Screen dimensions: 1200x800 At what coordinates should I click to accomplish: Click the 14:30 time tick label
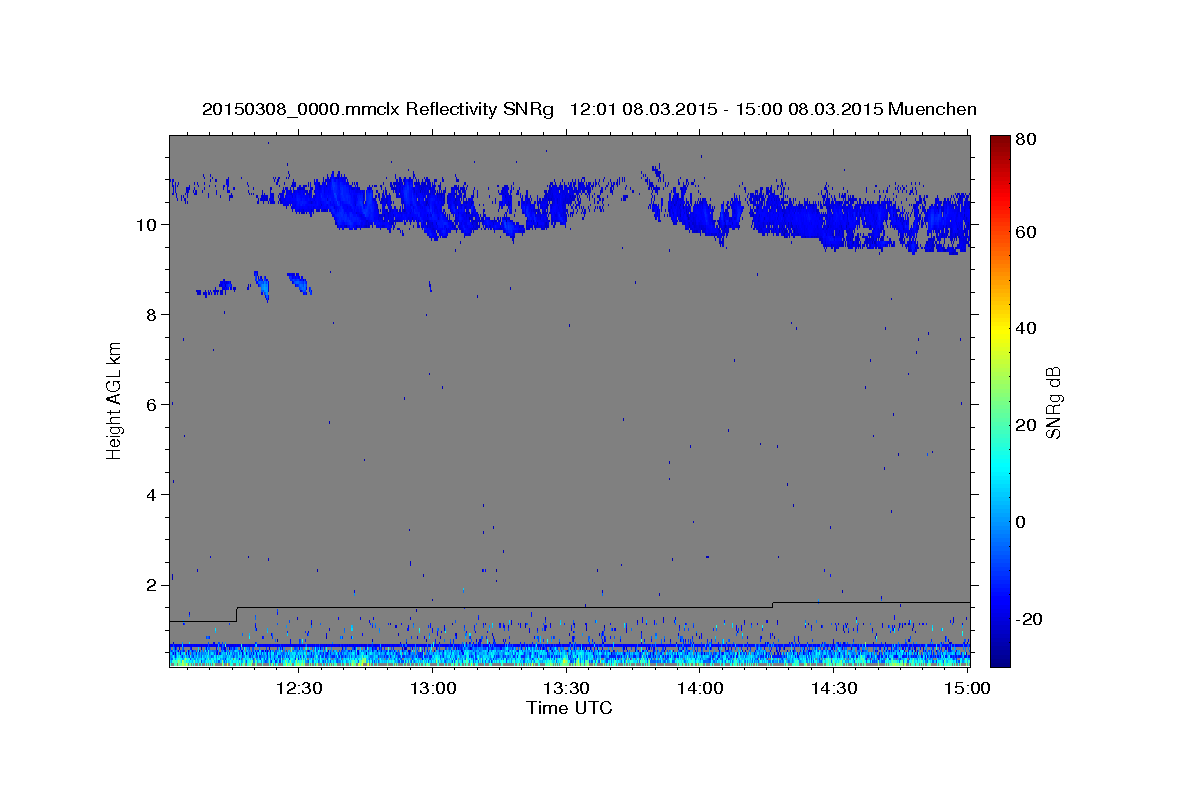[835, 688]
